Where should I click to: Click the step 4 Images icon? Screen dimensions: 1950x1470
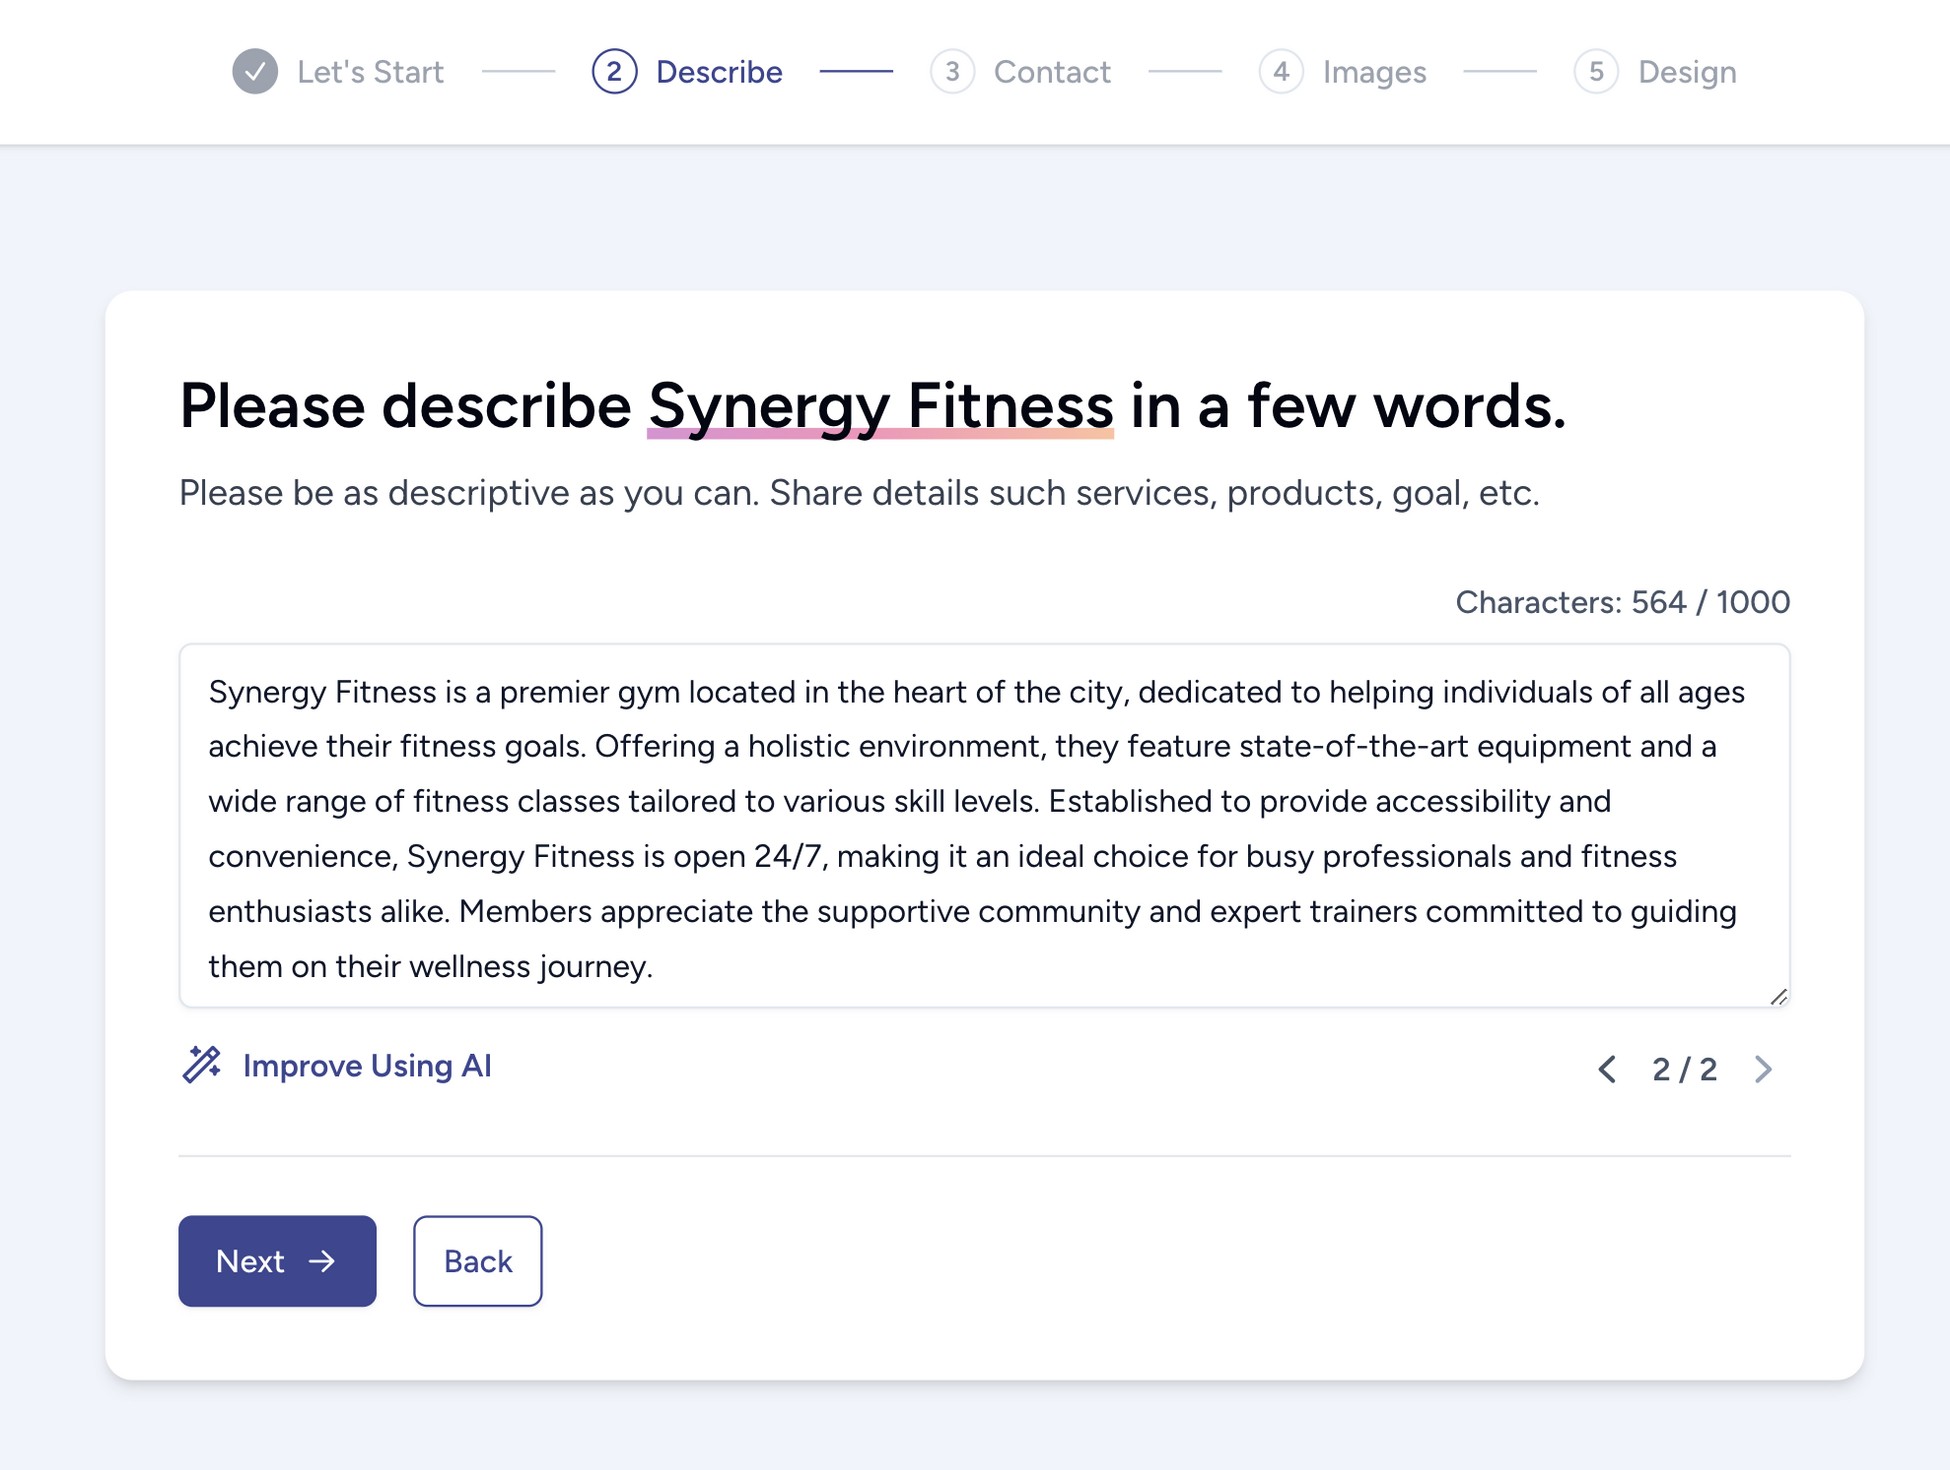pos(1283,69)
